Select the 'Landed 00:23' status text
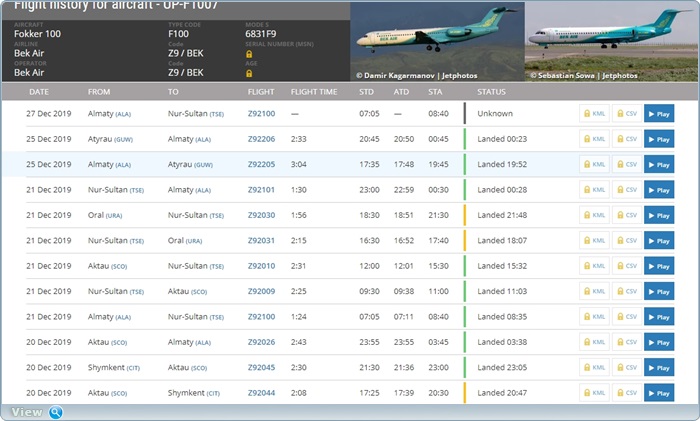This screenshot has height=421, width=700. coord(502,139)
